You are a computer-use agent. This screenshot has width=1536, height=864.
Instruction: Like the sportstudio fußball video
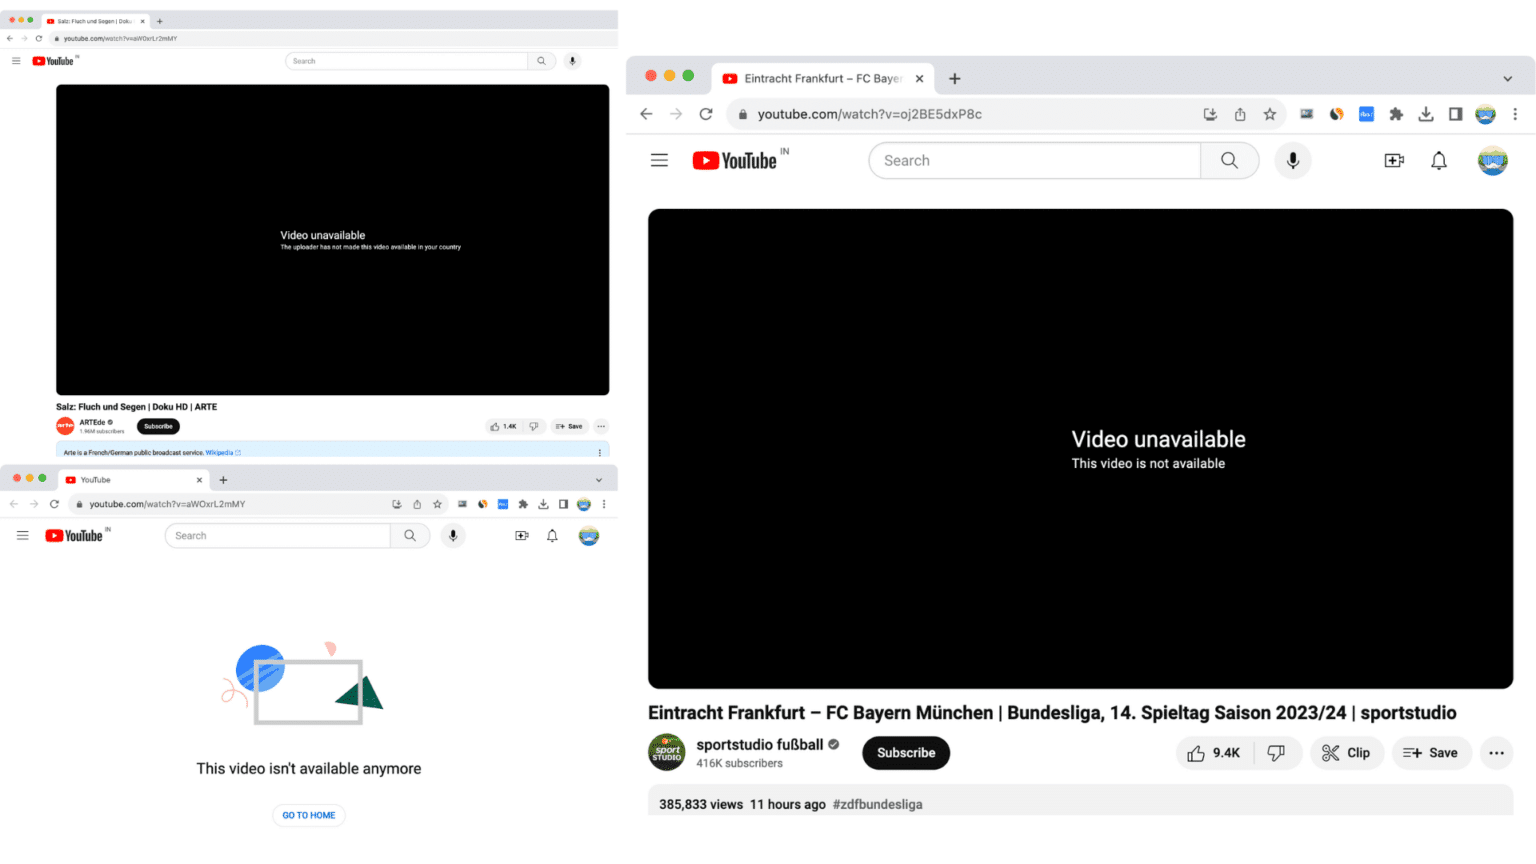(x=1213, y=753)
